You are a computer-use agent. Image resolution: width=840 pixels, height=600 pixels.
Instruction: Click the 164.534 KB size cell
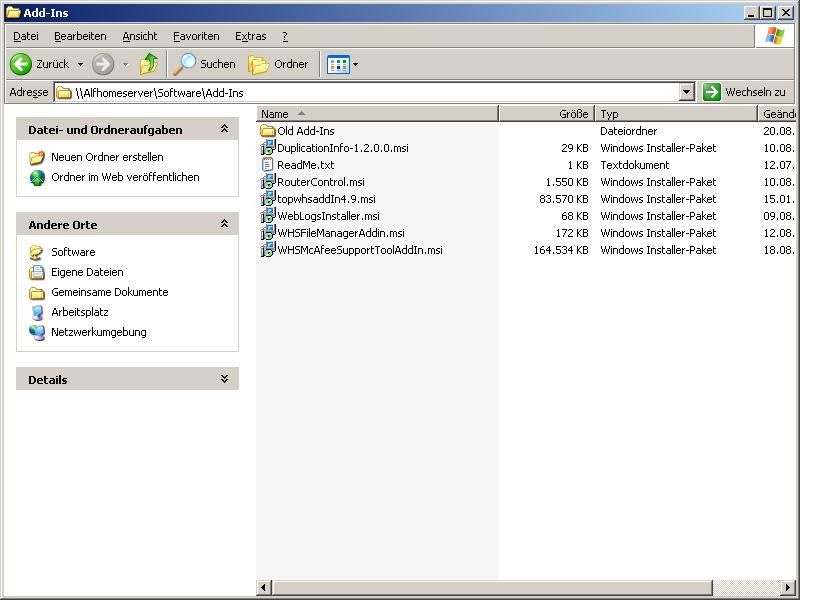[561, 250]
